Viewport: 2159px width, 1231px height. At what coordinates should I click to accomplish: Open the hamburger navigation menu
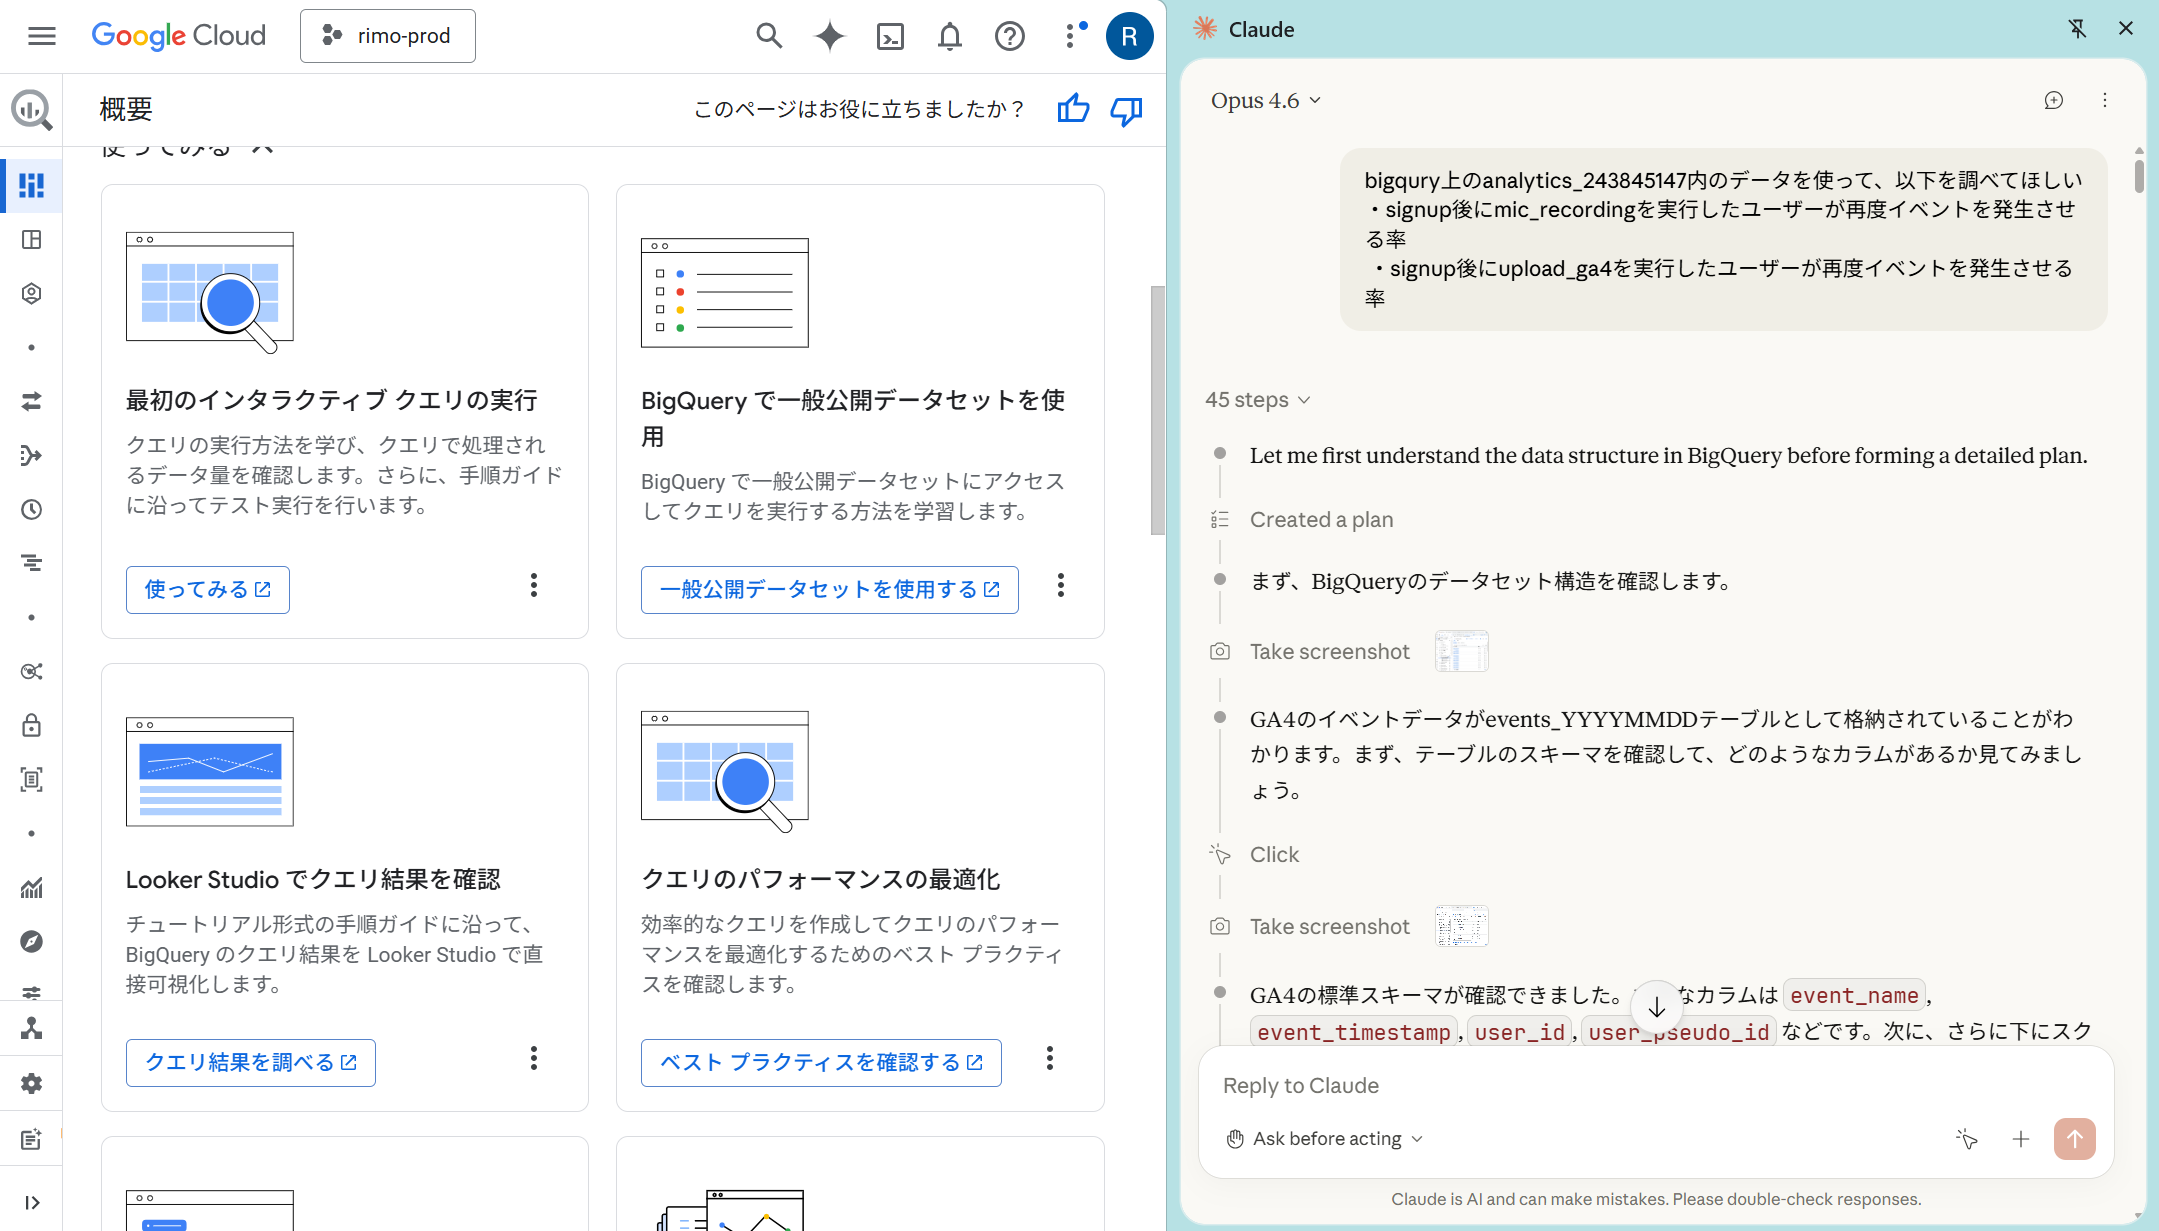(42, 37)
